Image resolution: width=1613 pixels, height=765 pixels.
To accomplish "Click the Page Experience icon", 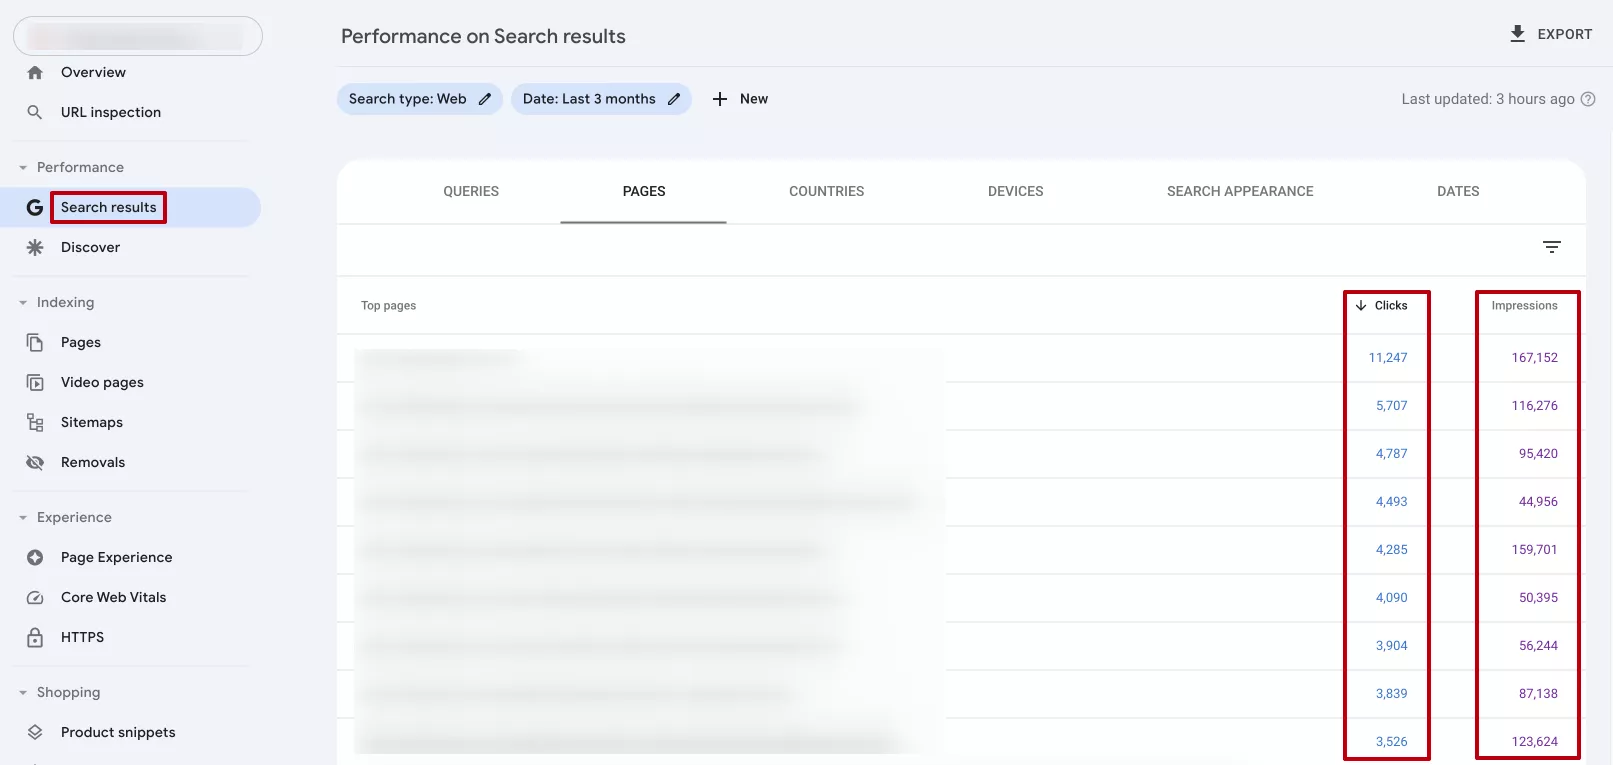I will coord(35,557).
